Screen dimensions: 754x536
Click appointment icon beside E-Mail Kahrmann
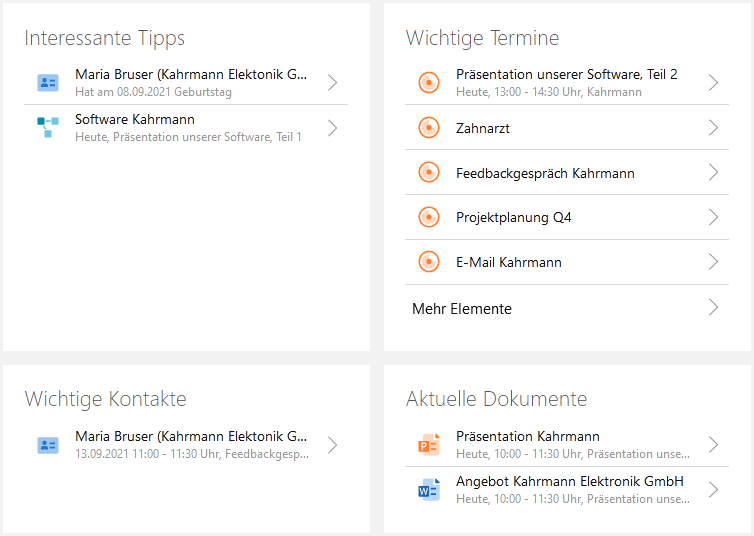pyautogui.click(x=428, y=262)
